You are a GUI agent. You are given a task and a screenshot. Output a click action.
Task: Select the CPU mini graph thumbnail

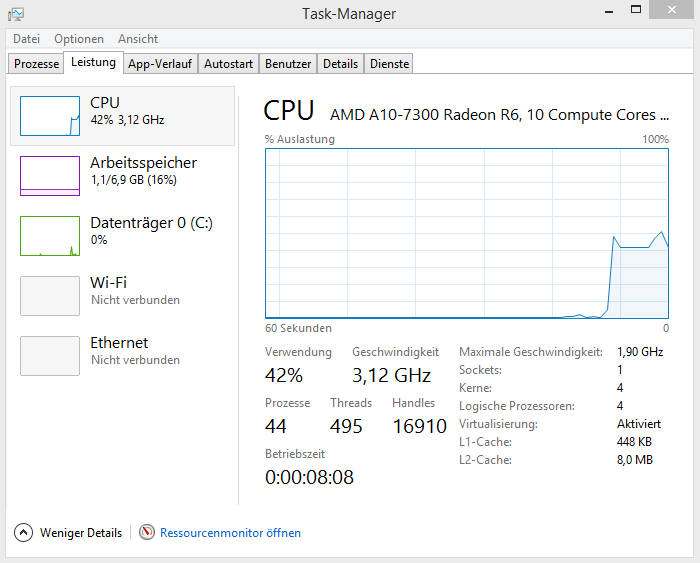pos(50,116)
